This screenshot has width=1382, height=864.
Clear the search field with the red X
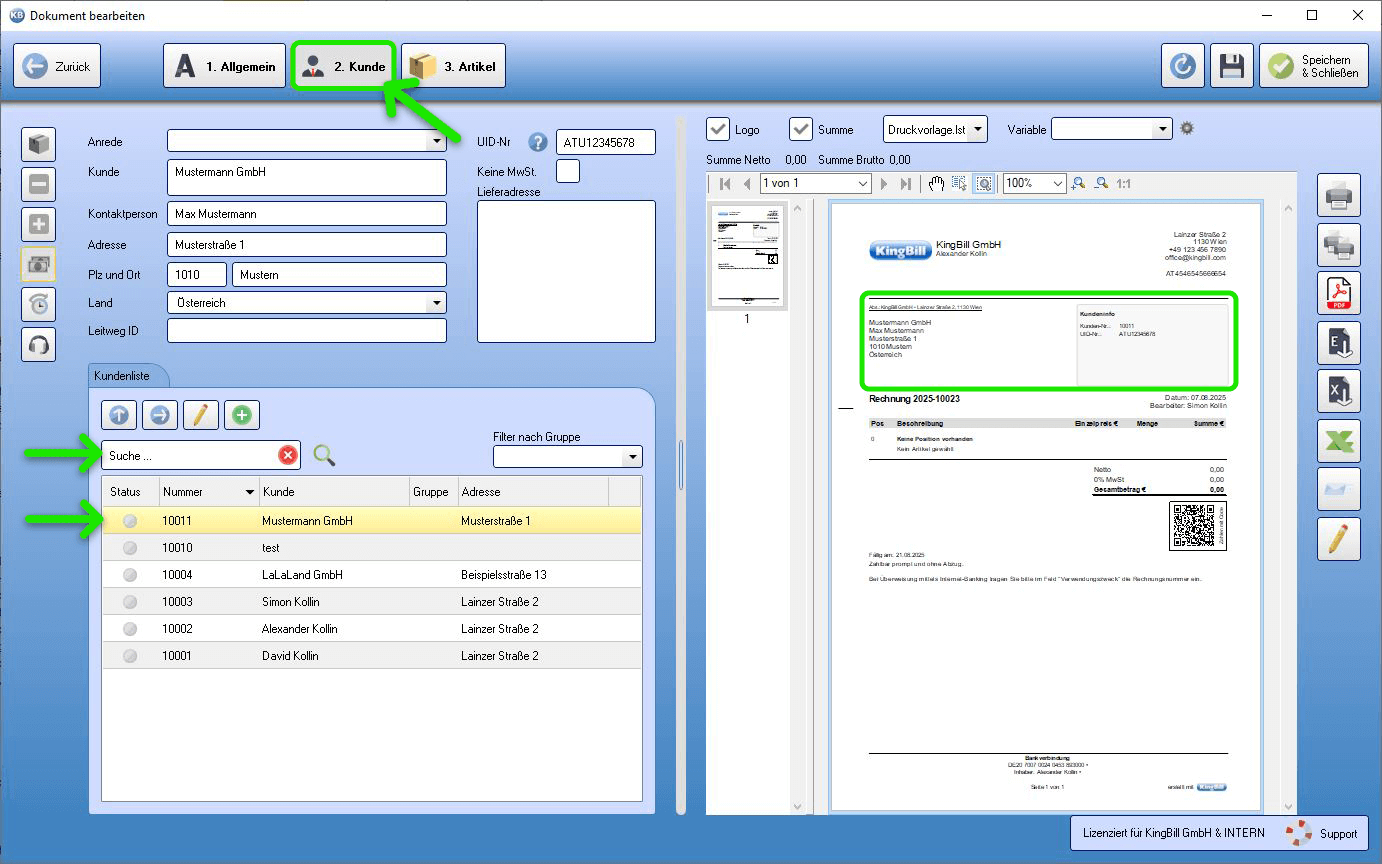pos(288,456)
